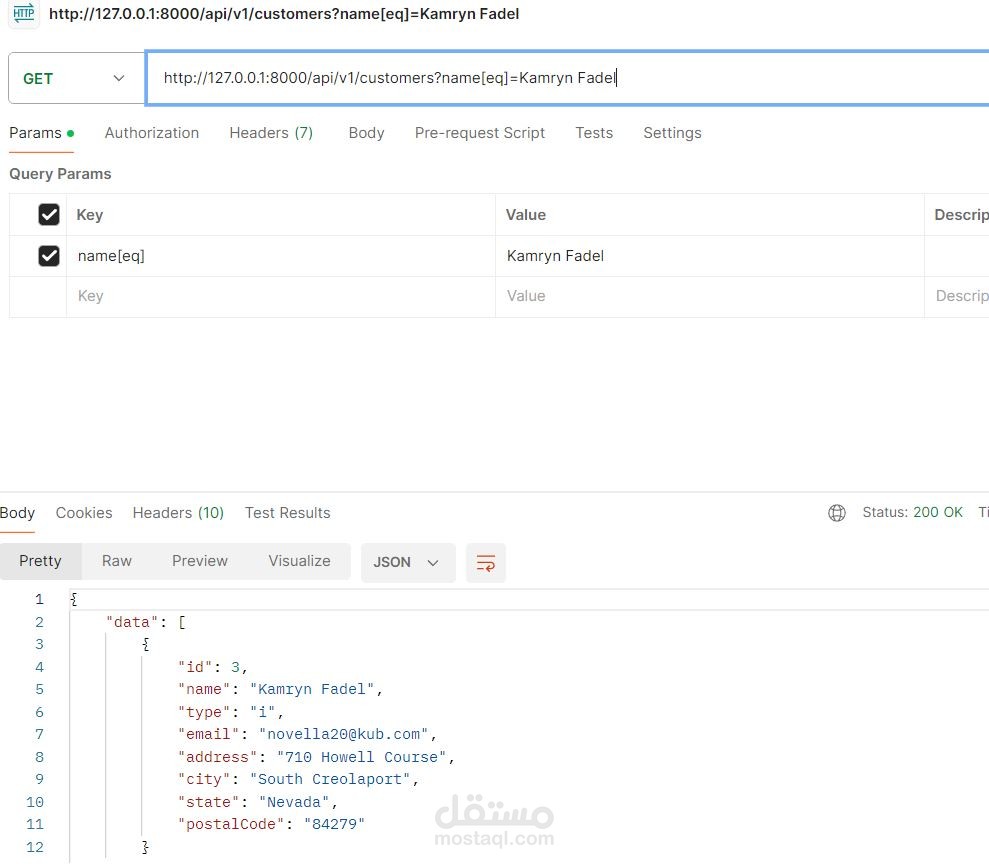Viewport: 989px width, 866px height.
Task: Toggle the word wrap lines icon
Action: [x=486, y=563]
